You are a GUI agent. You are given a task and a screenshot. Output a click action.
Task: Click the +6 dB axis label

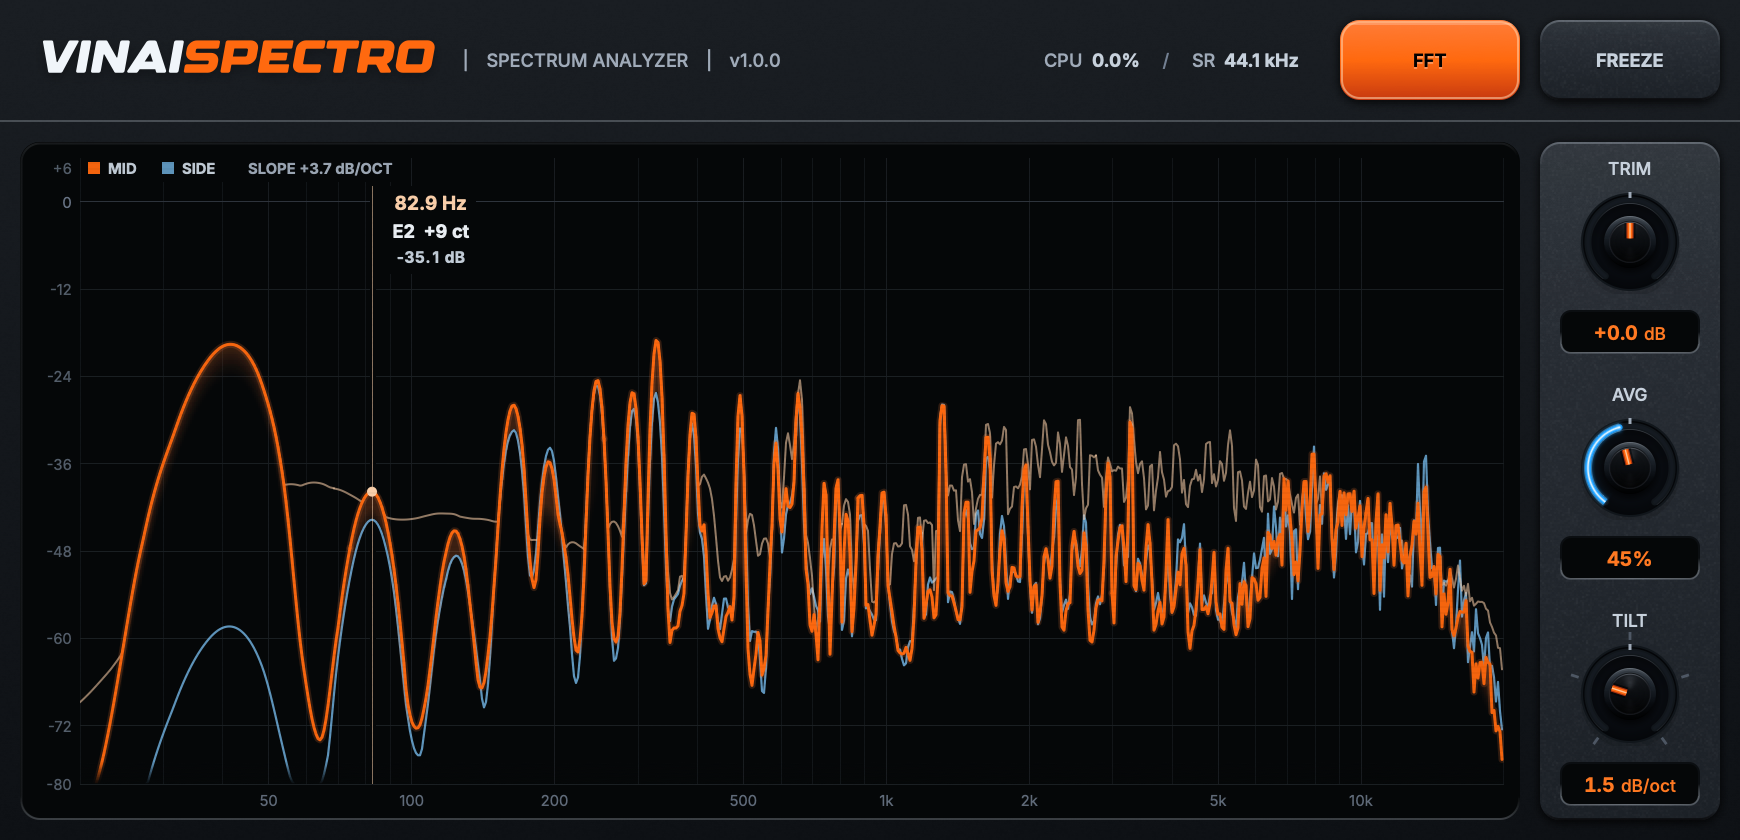62,168
